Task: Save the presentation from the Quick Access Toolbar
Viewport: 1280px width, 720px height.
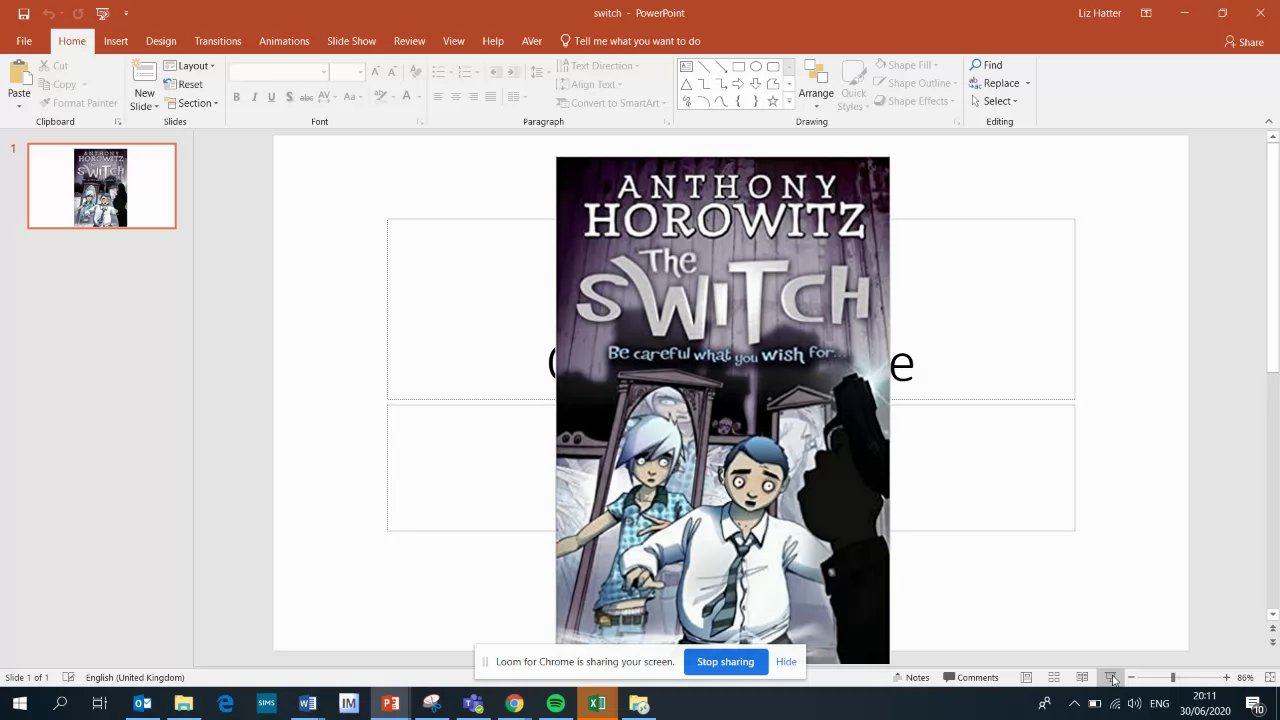Action: coord(24,14)
